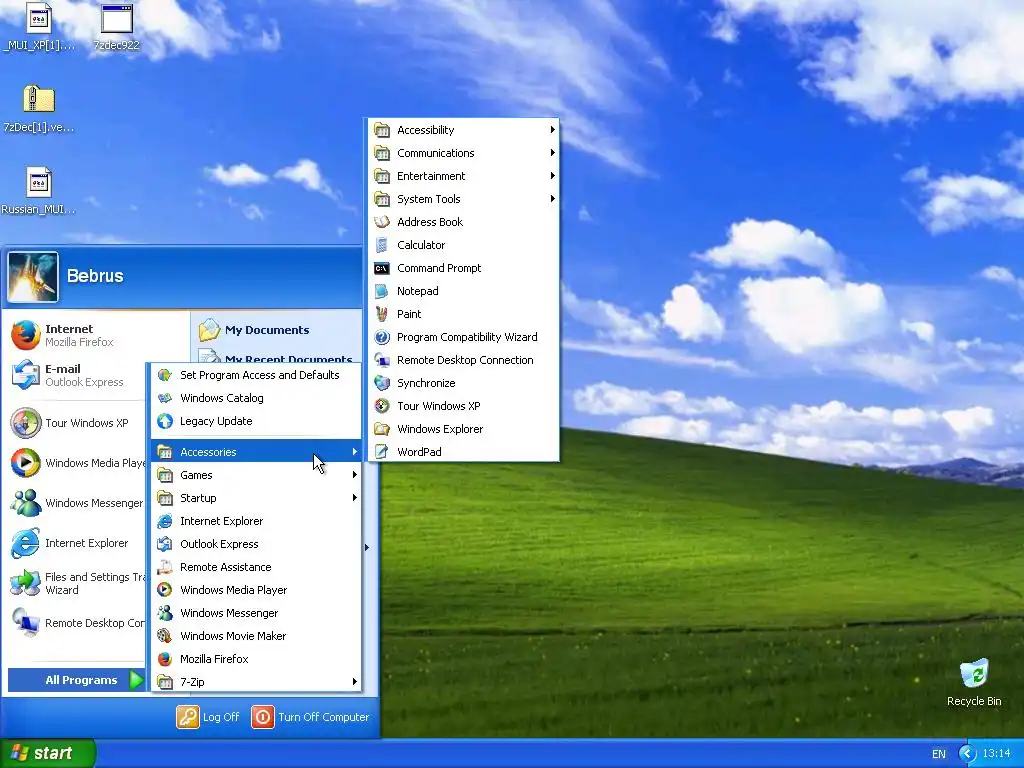Screen dimensions: 1024x768
Task: Click Turn Off Computer button
Action: point(311,717)
